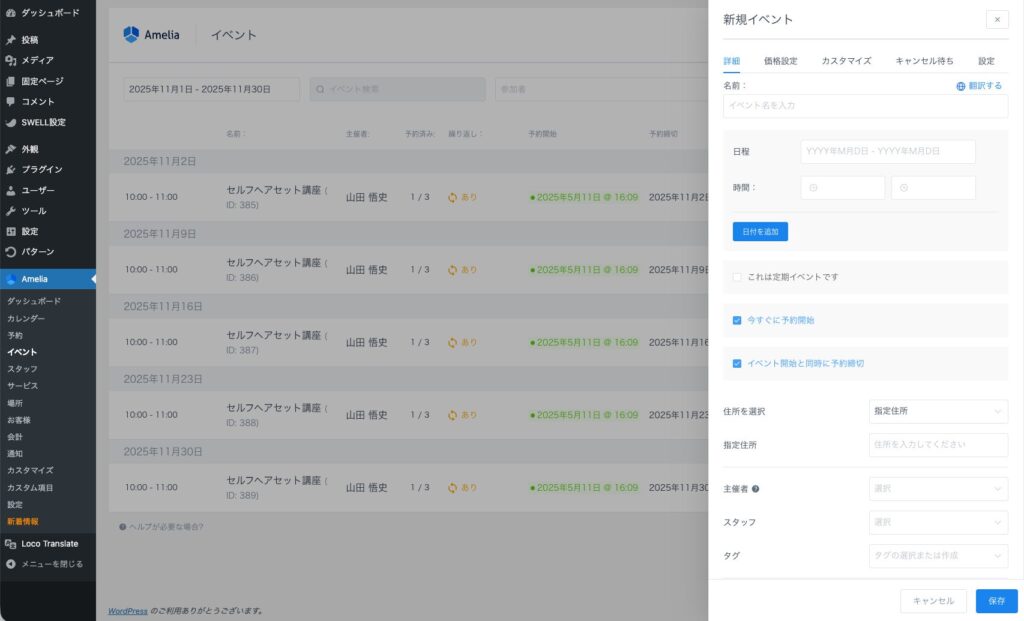This screenshot has height=621, width=1024.
Task: Click the globe translate icon beside 翻訳する
Action: [961, 86]
